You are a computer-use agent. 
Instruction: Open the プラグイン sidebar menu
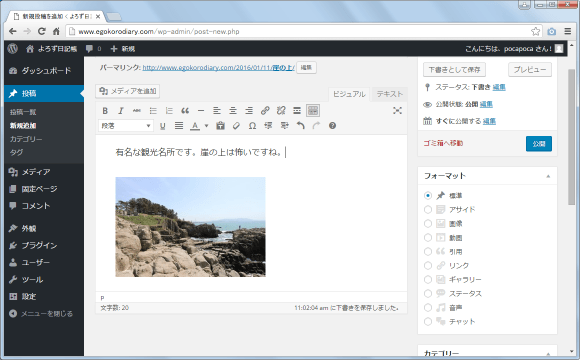(44, 245)
